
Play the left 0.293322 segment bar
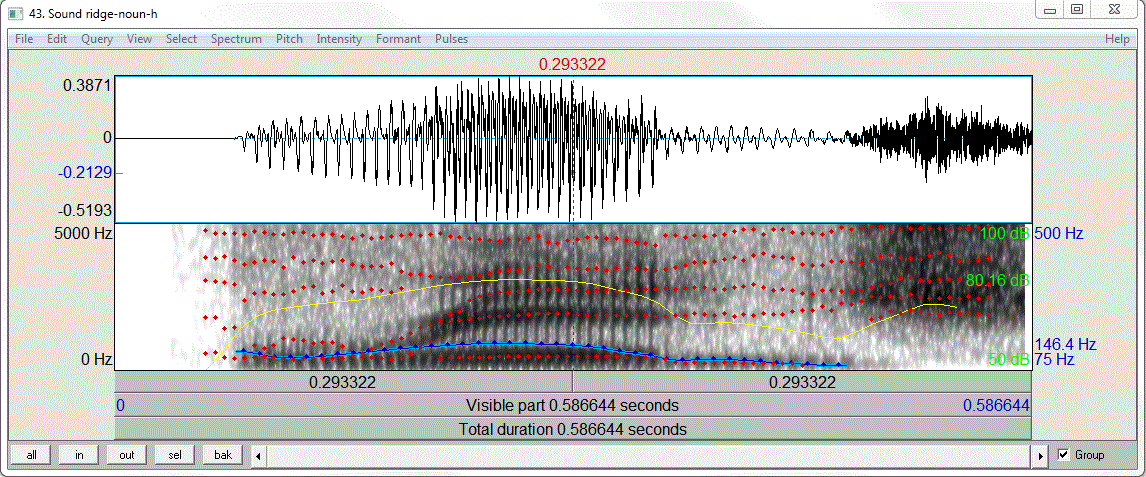pyautogui.click(x=344, y=382)
